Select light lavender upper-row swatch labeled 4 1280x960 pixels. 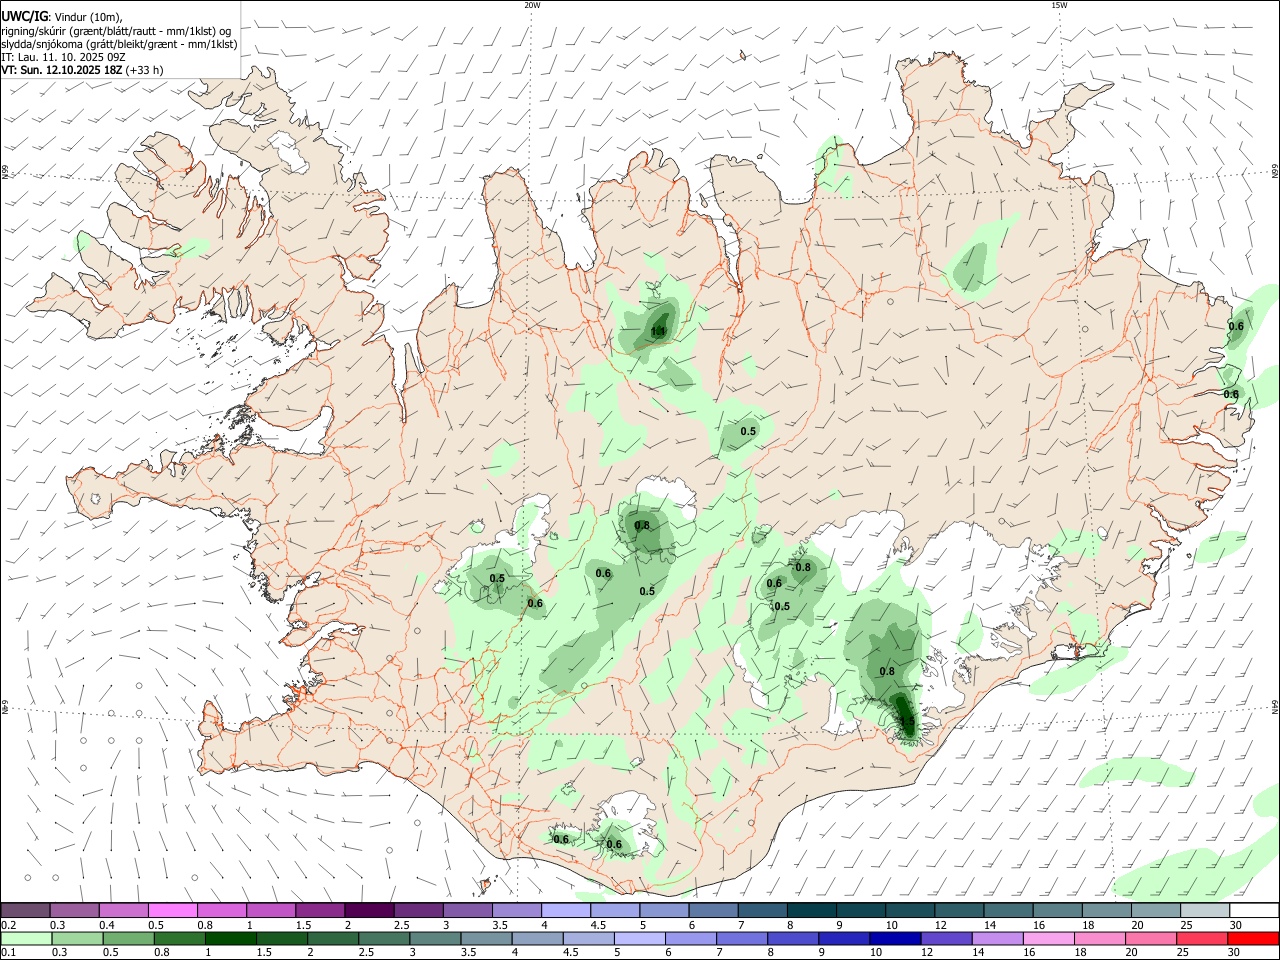pos(566,910)
